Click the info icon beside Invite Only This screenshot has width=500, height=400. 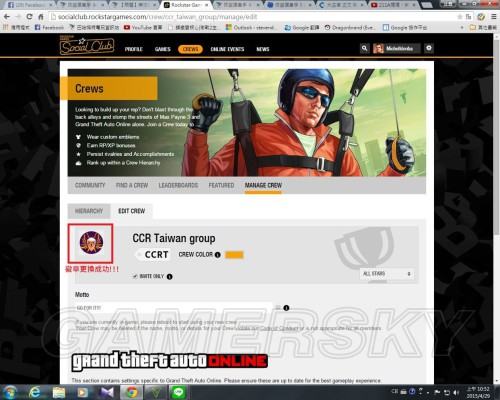point(169,276)
